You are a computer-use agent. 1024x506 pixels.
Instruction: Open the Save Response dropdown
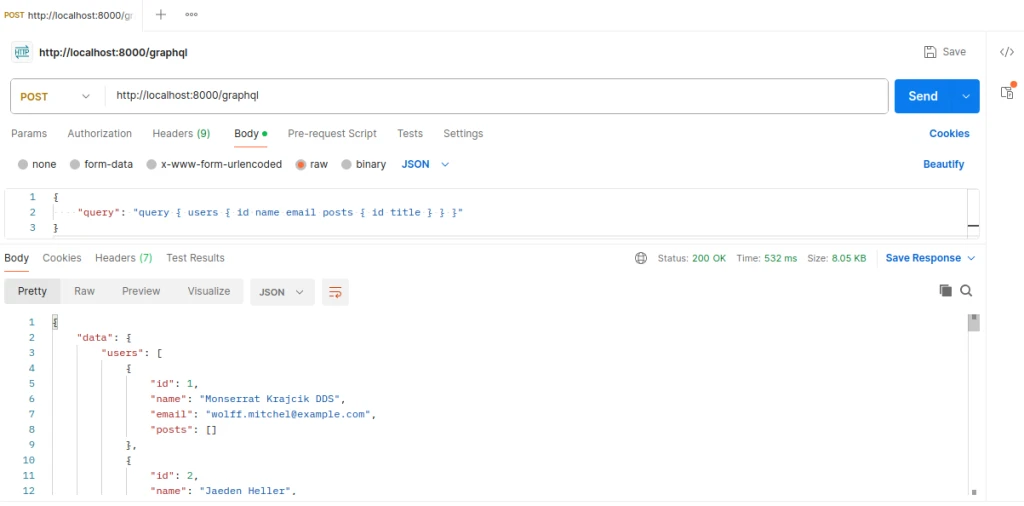pyautogui.click(x=930, y=258)
